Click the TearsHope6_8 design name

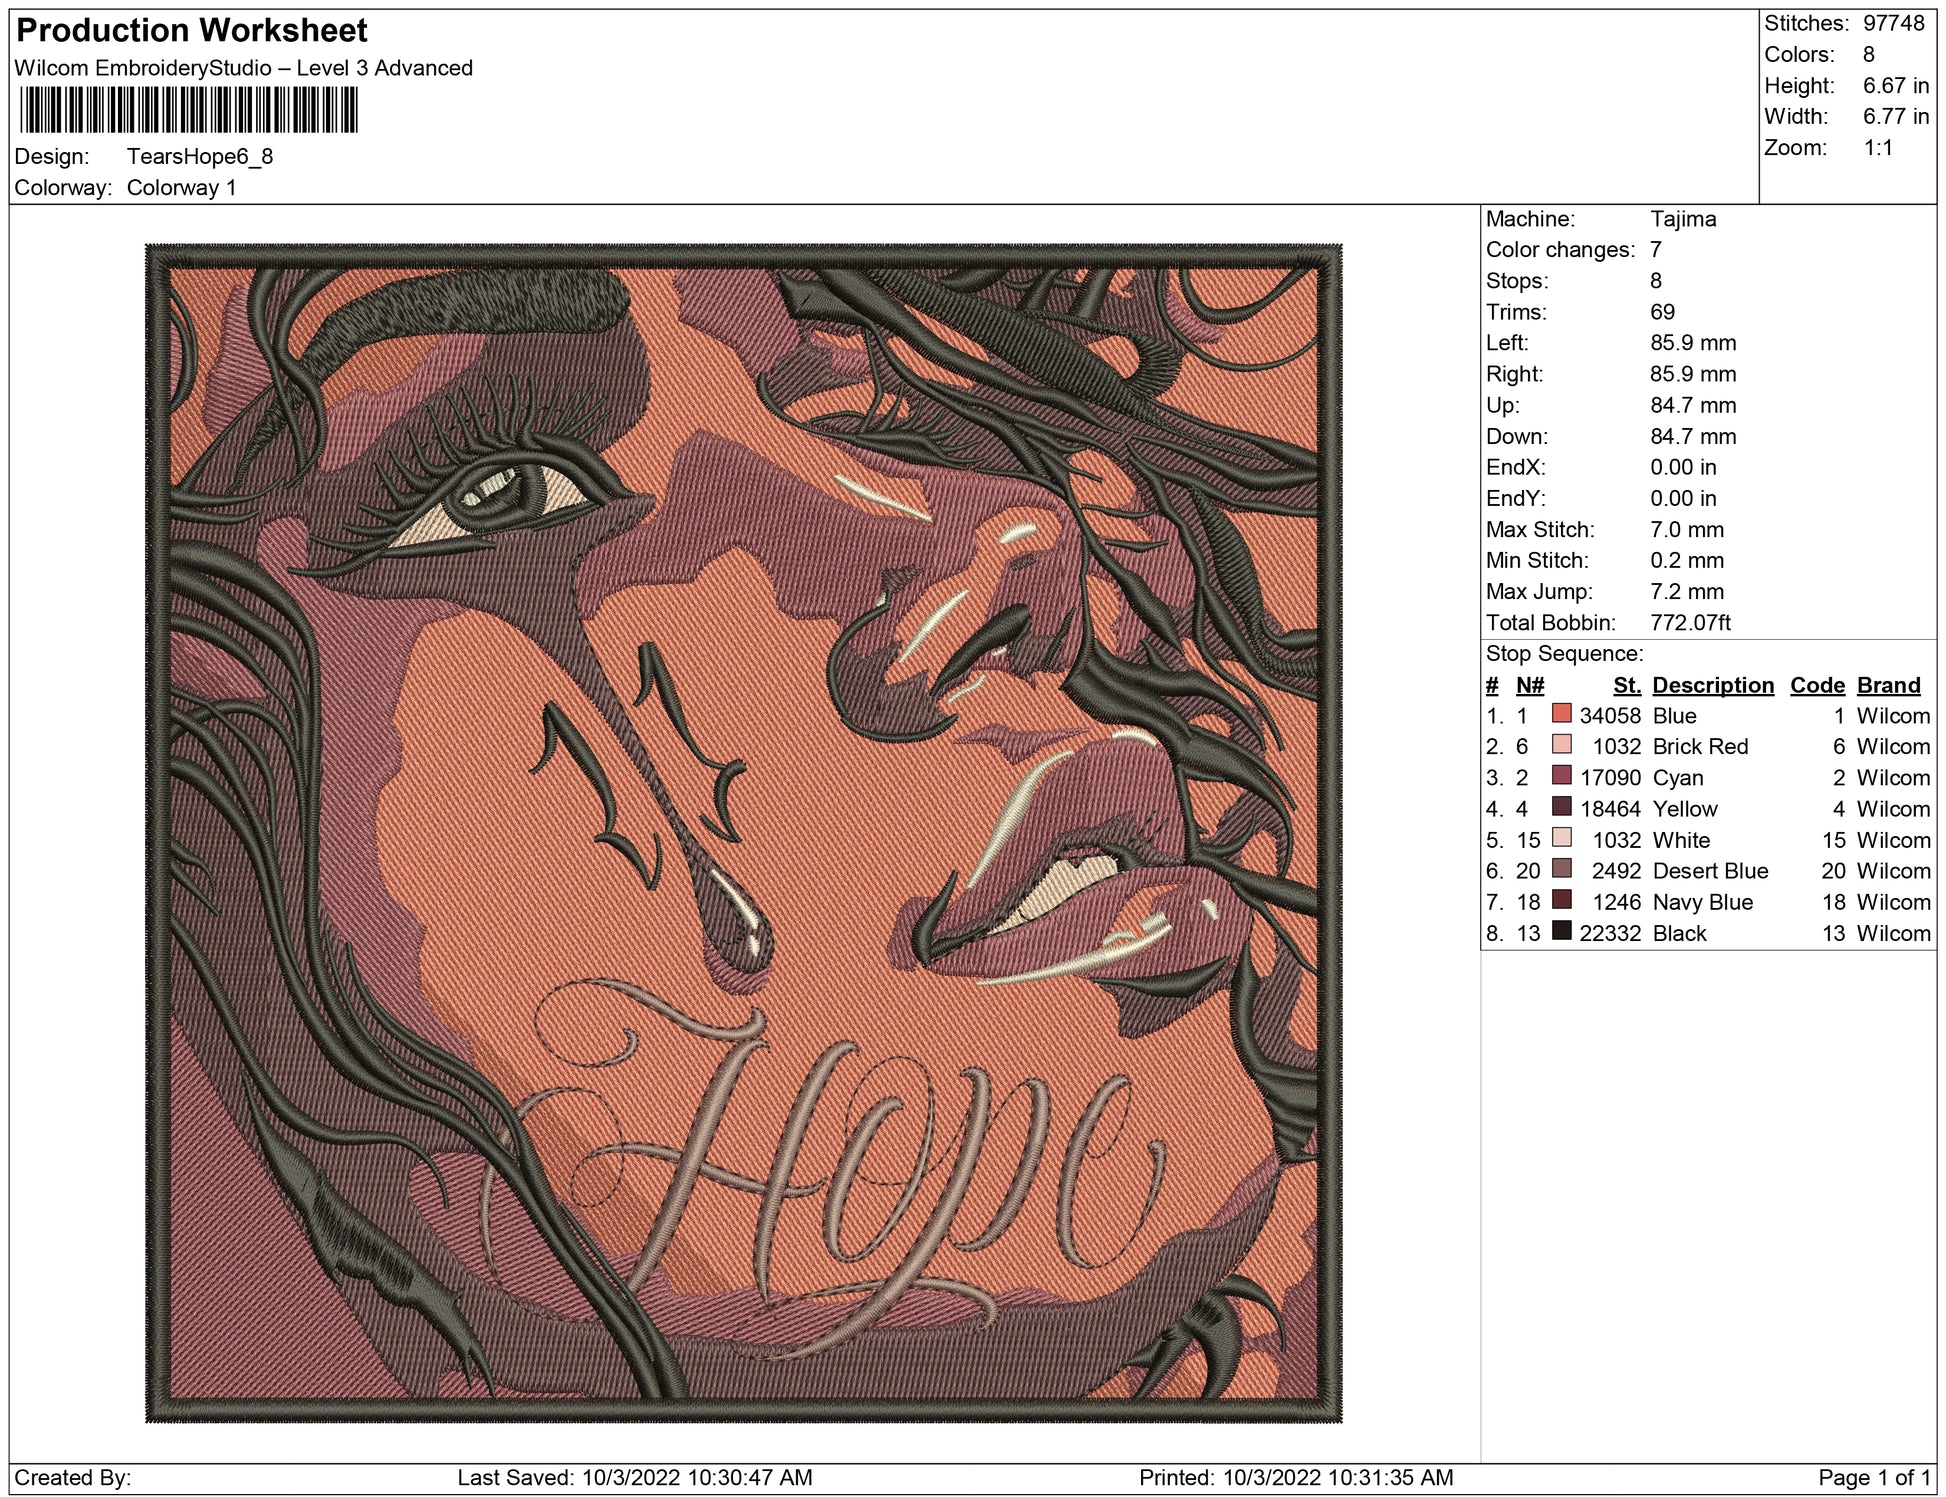click(x=199, y=157)
